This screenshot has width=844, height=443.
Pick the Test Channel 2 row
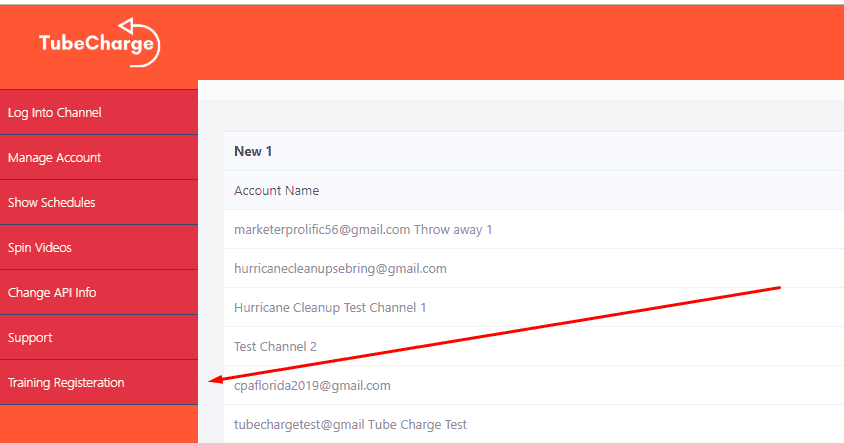coord(275,347)
